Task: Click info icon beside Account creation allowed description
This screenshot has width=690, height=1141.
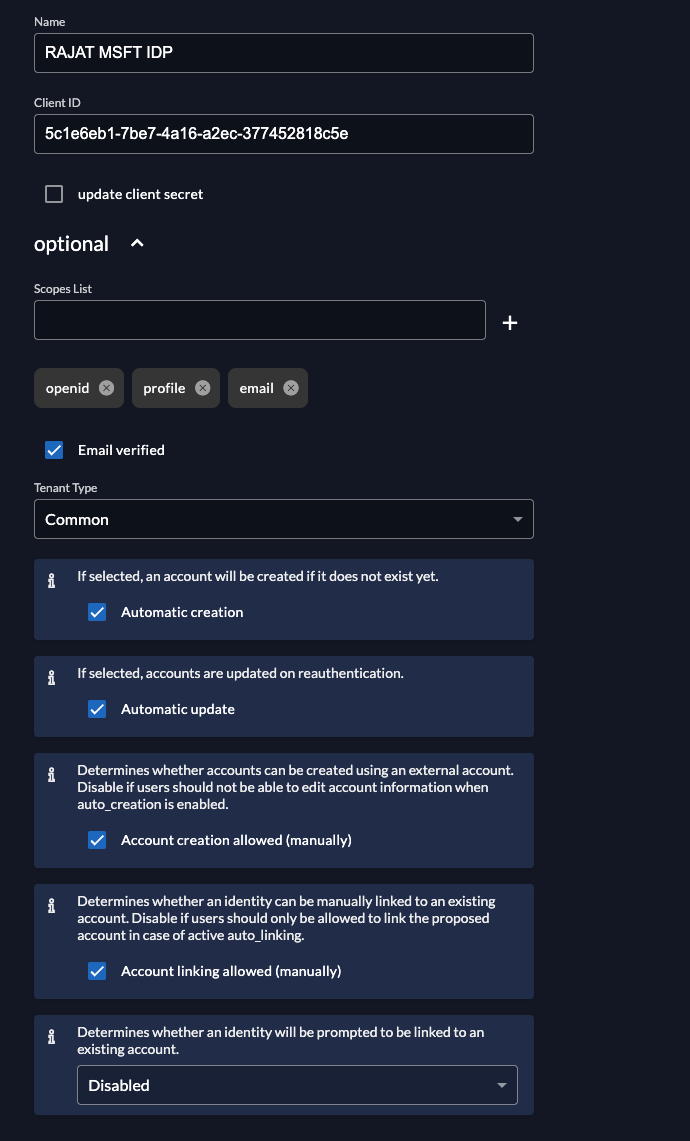Action: (x=52, y=775)
